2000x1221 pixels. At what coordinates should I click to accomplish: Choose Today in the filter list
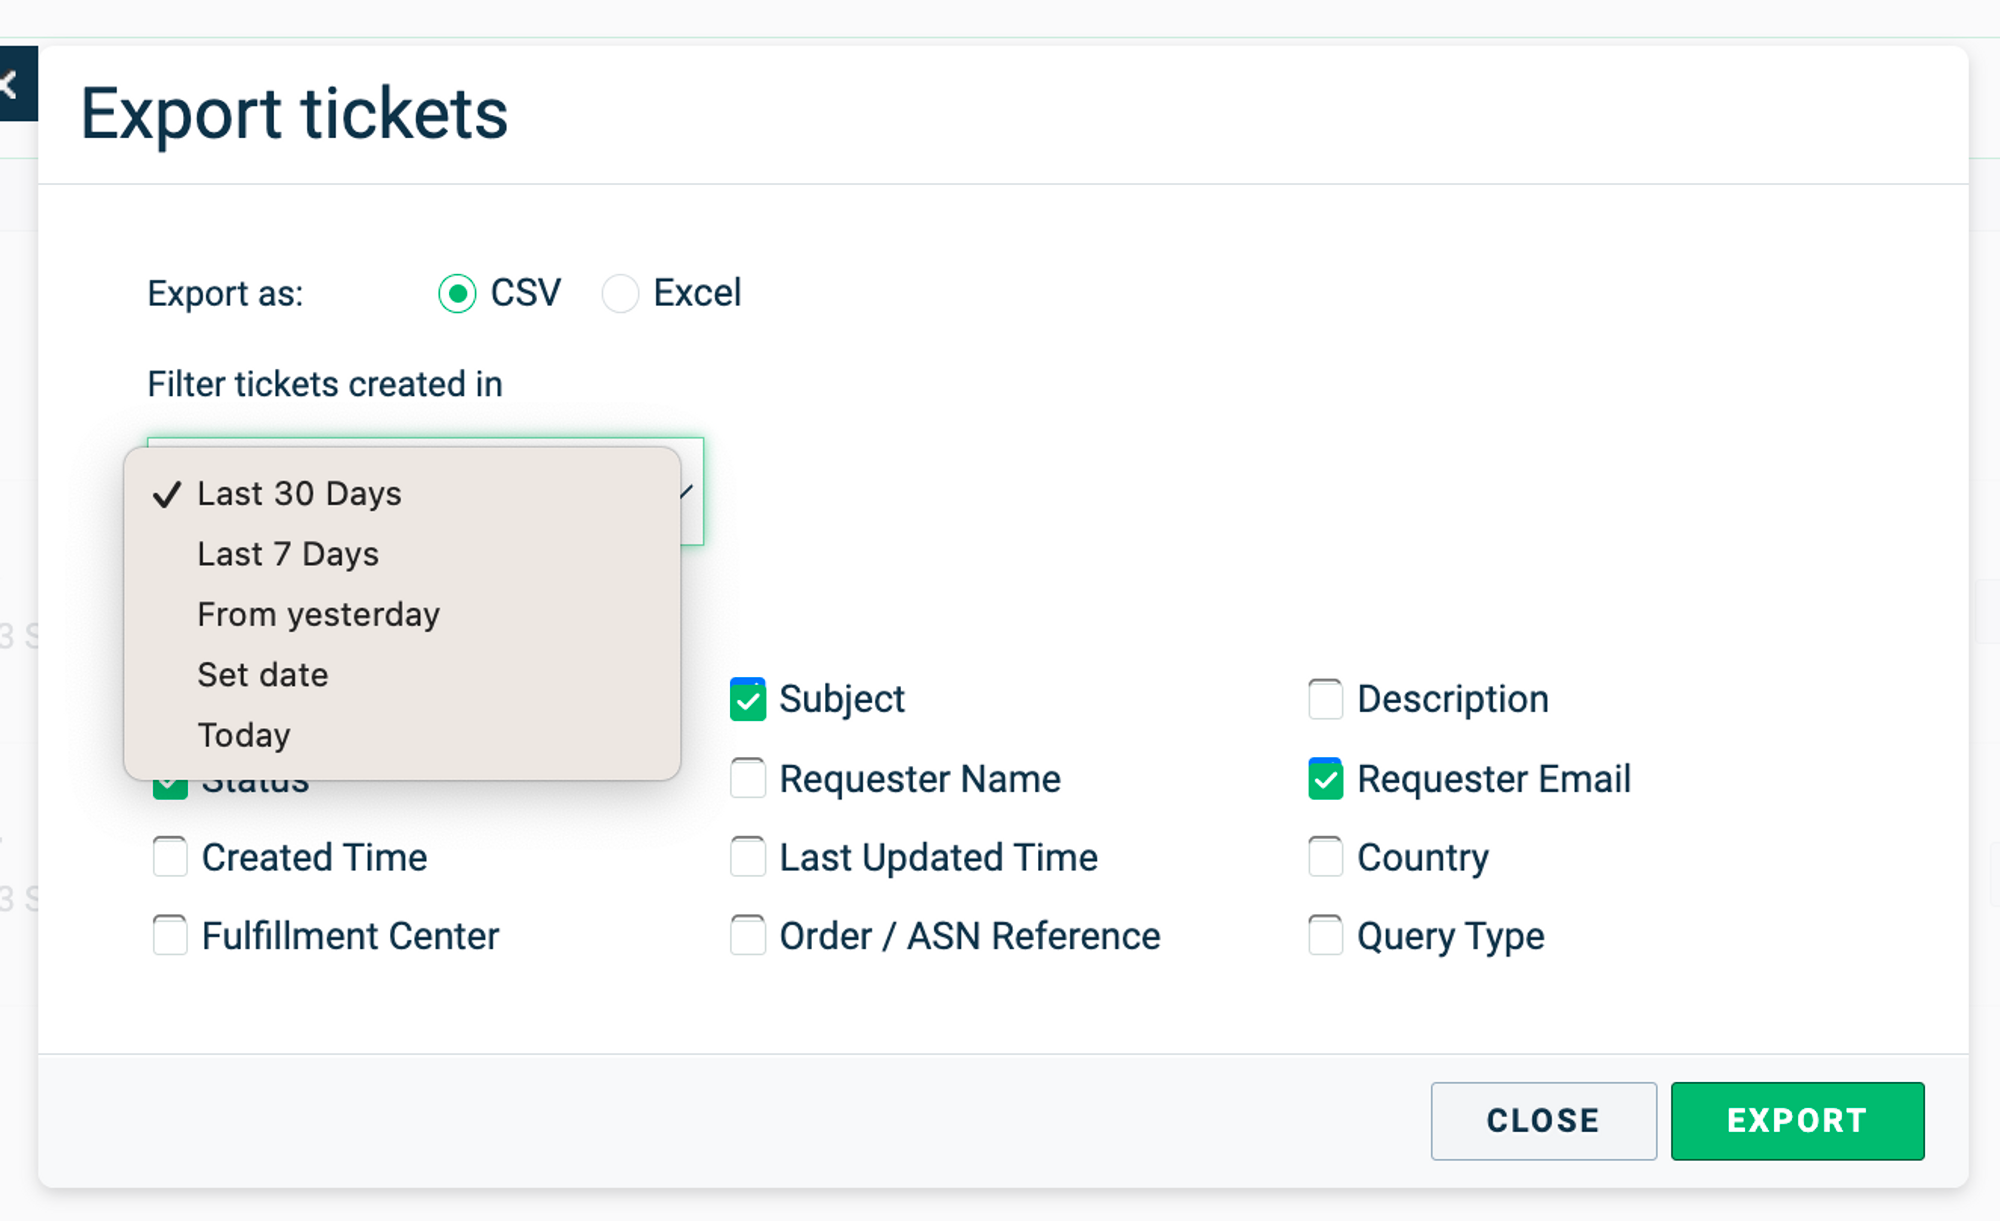[243, 735]
